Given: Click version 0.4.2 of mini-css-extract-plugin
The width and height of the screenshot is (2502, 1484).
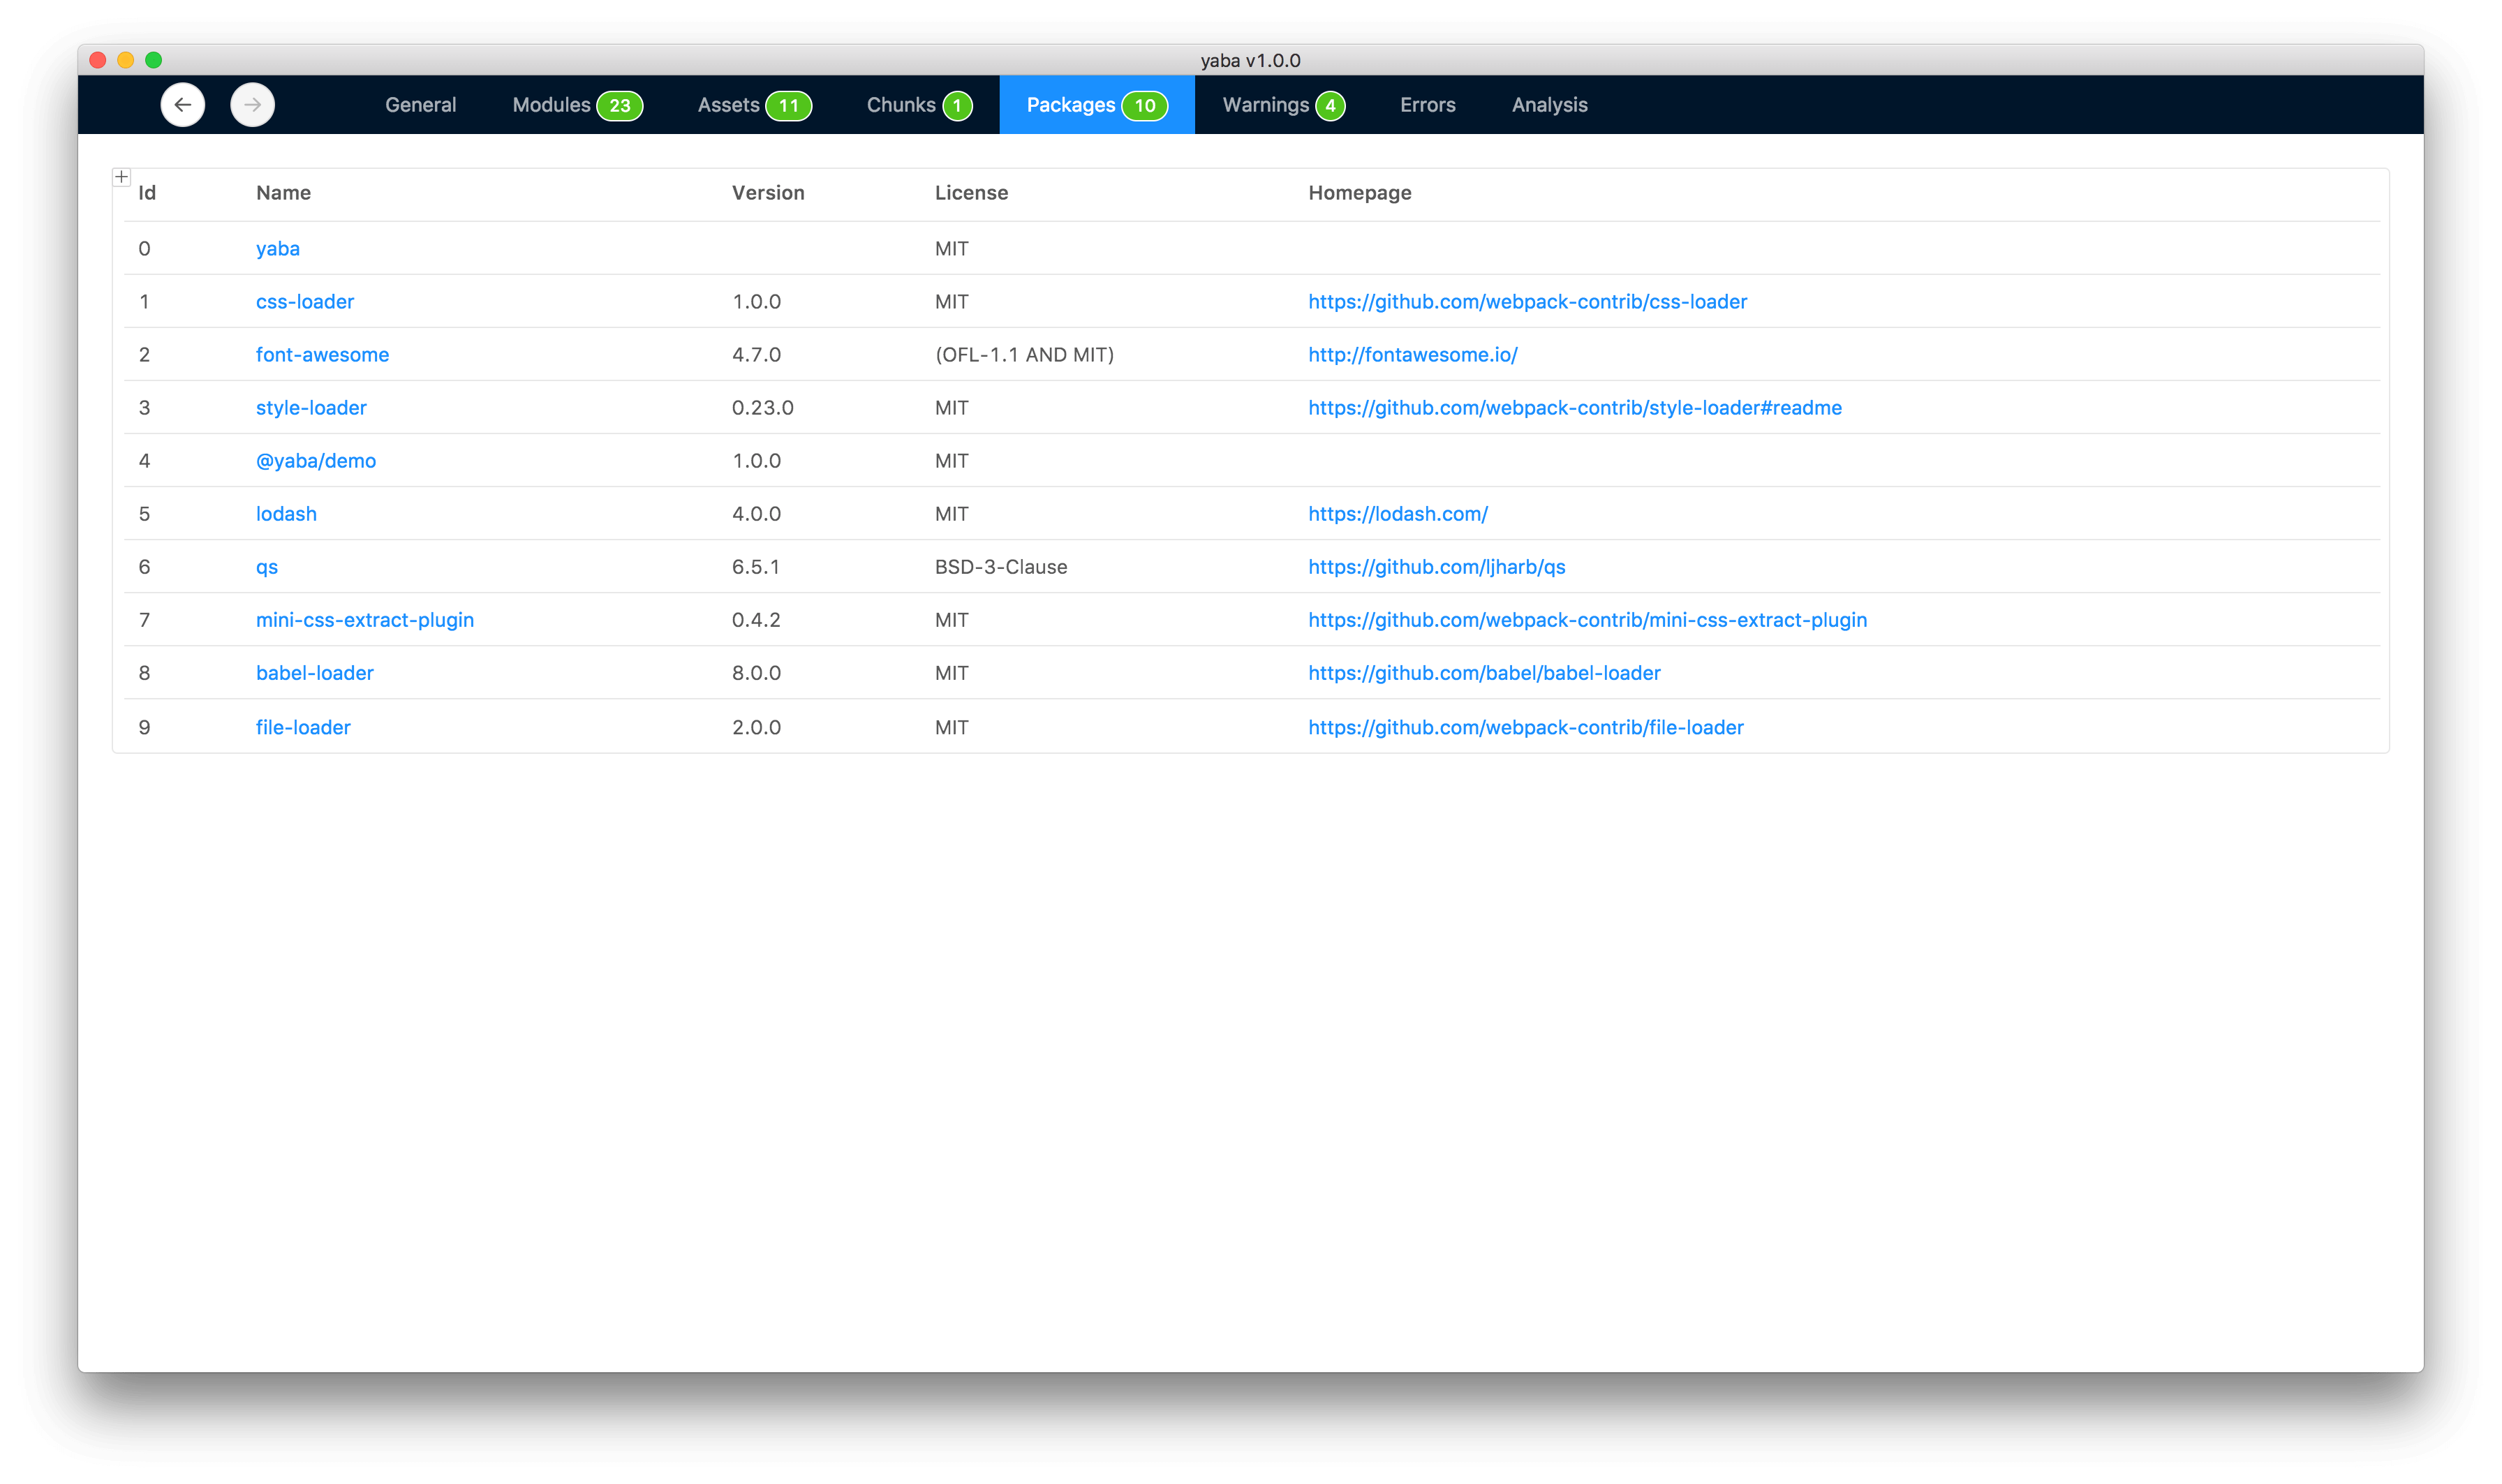Looking at the screenshot, I should click(756, 620).
